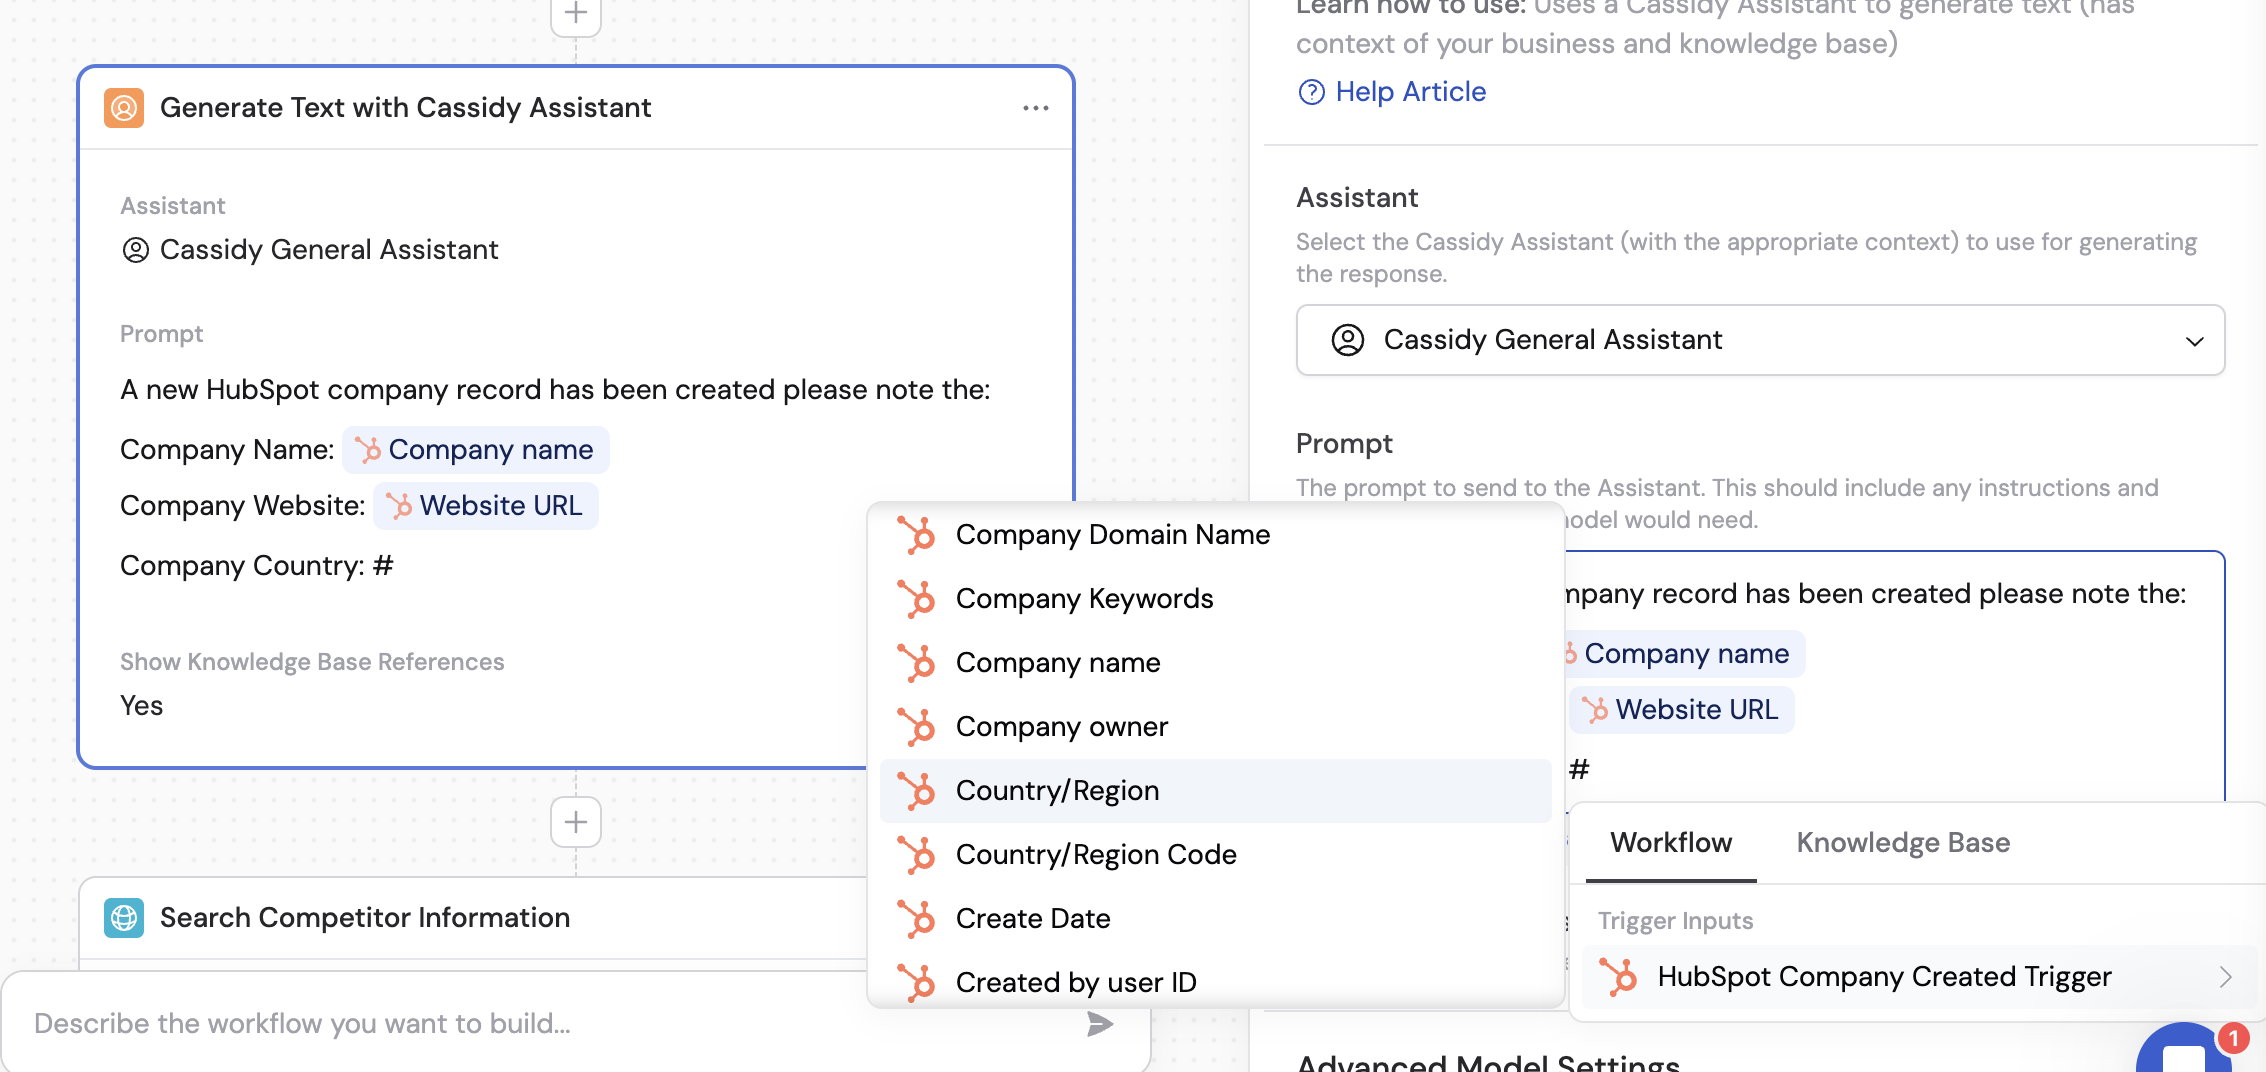Open the three-dot menu on Generate Text node
Image resolution: width=2266 pixels, height=1072 pixels.
[x=1036, y=107]
